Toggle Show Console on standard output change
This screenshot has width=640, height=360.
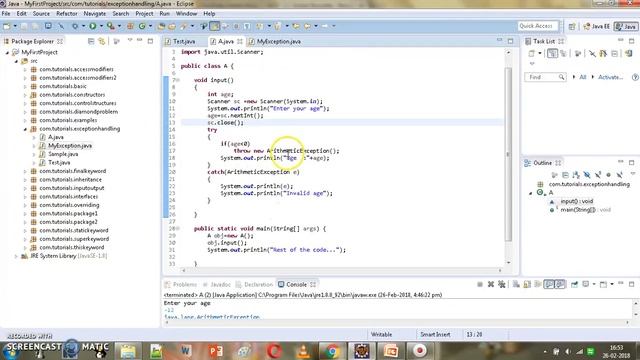[x=549, y=284]
